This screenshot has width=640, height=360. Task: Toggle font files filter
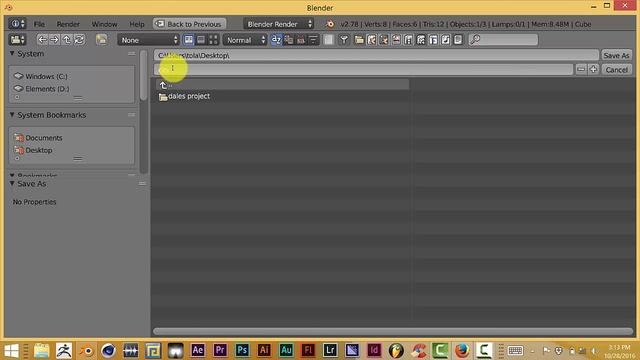click(x=433, y=40)
